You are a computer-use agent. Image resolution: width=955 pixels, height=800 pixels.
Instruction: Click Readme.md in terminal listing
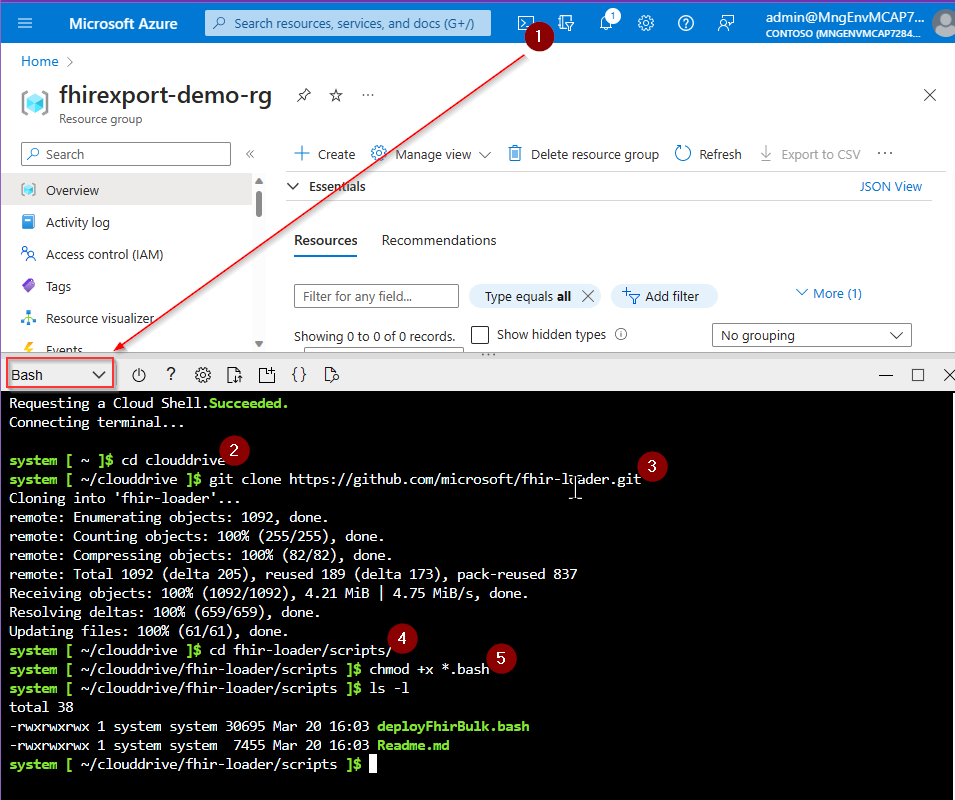pyautogui.click(x=413, y=745)
